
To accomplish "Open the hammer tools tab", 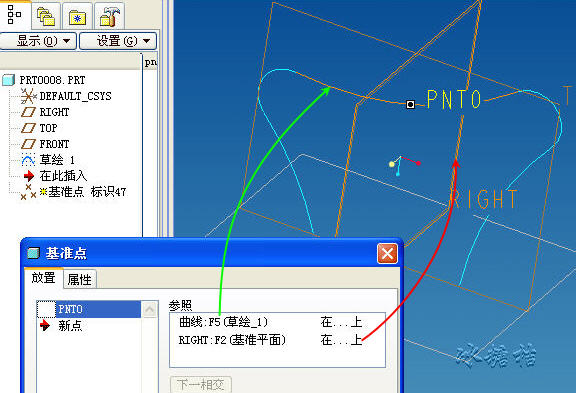I will (x=109, y=16).
